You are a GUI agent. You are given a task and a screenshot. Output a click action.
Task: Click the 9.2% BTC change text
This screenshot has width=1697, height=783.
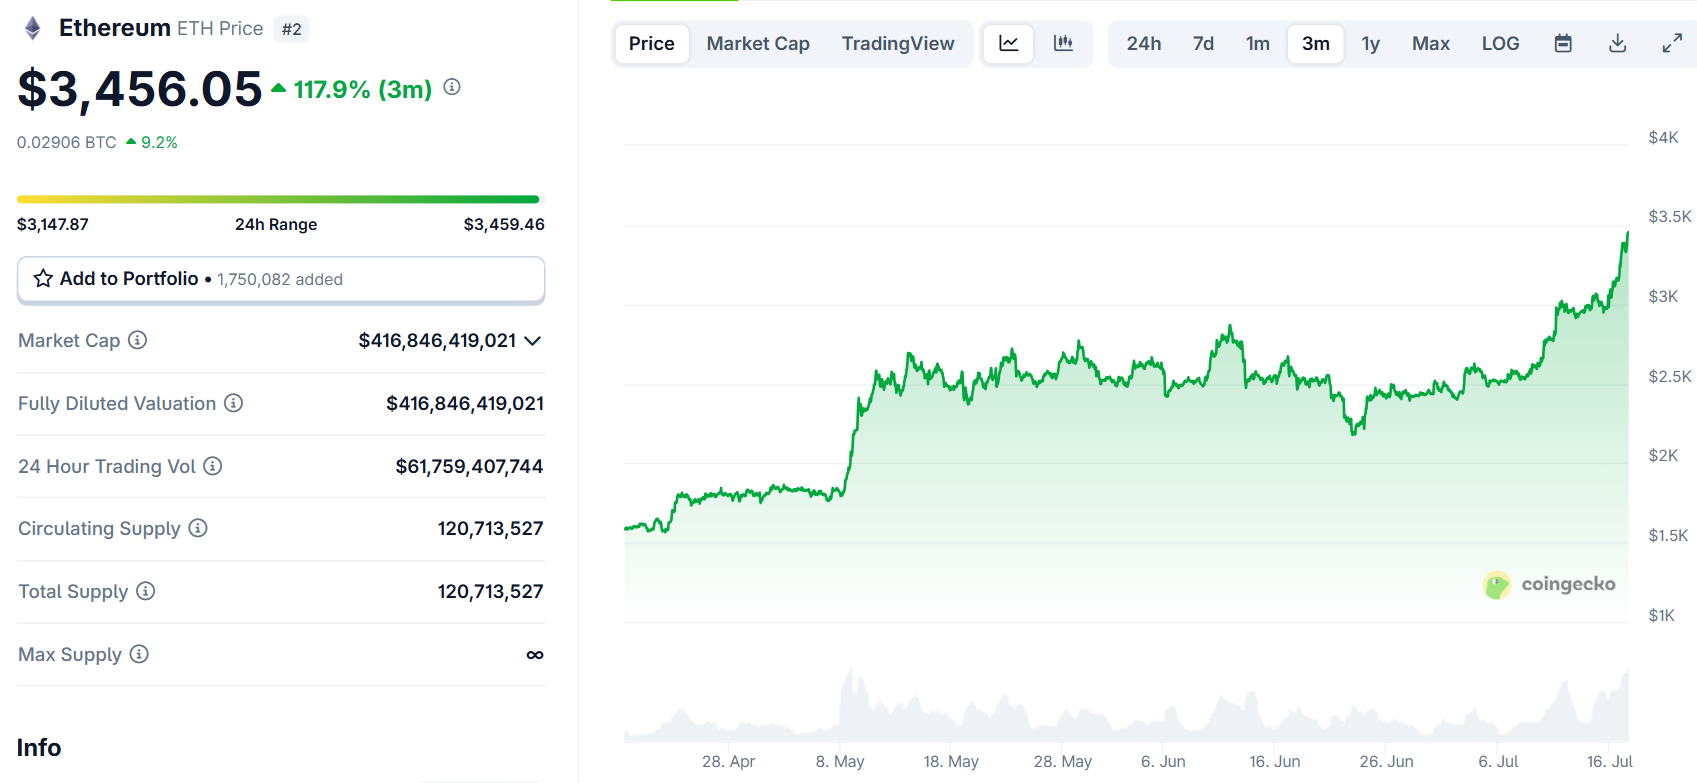pyautogui.click(x=159, y=142)
